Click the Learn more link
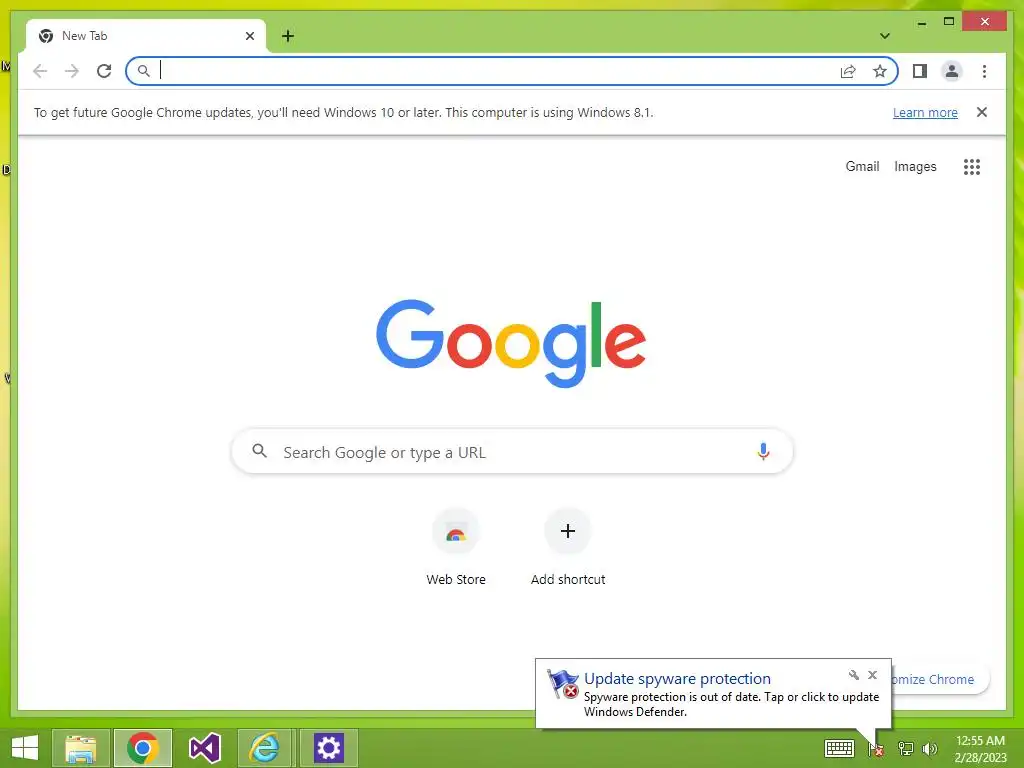The width and height of the screenshot is (1024, 768). (925, 112)
